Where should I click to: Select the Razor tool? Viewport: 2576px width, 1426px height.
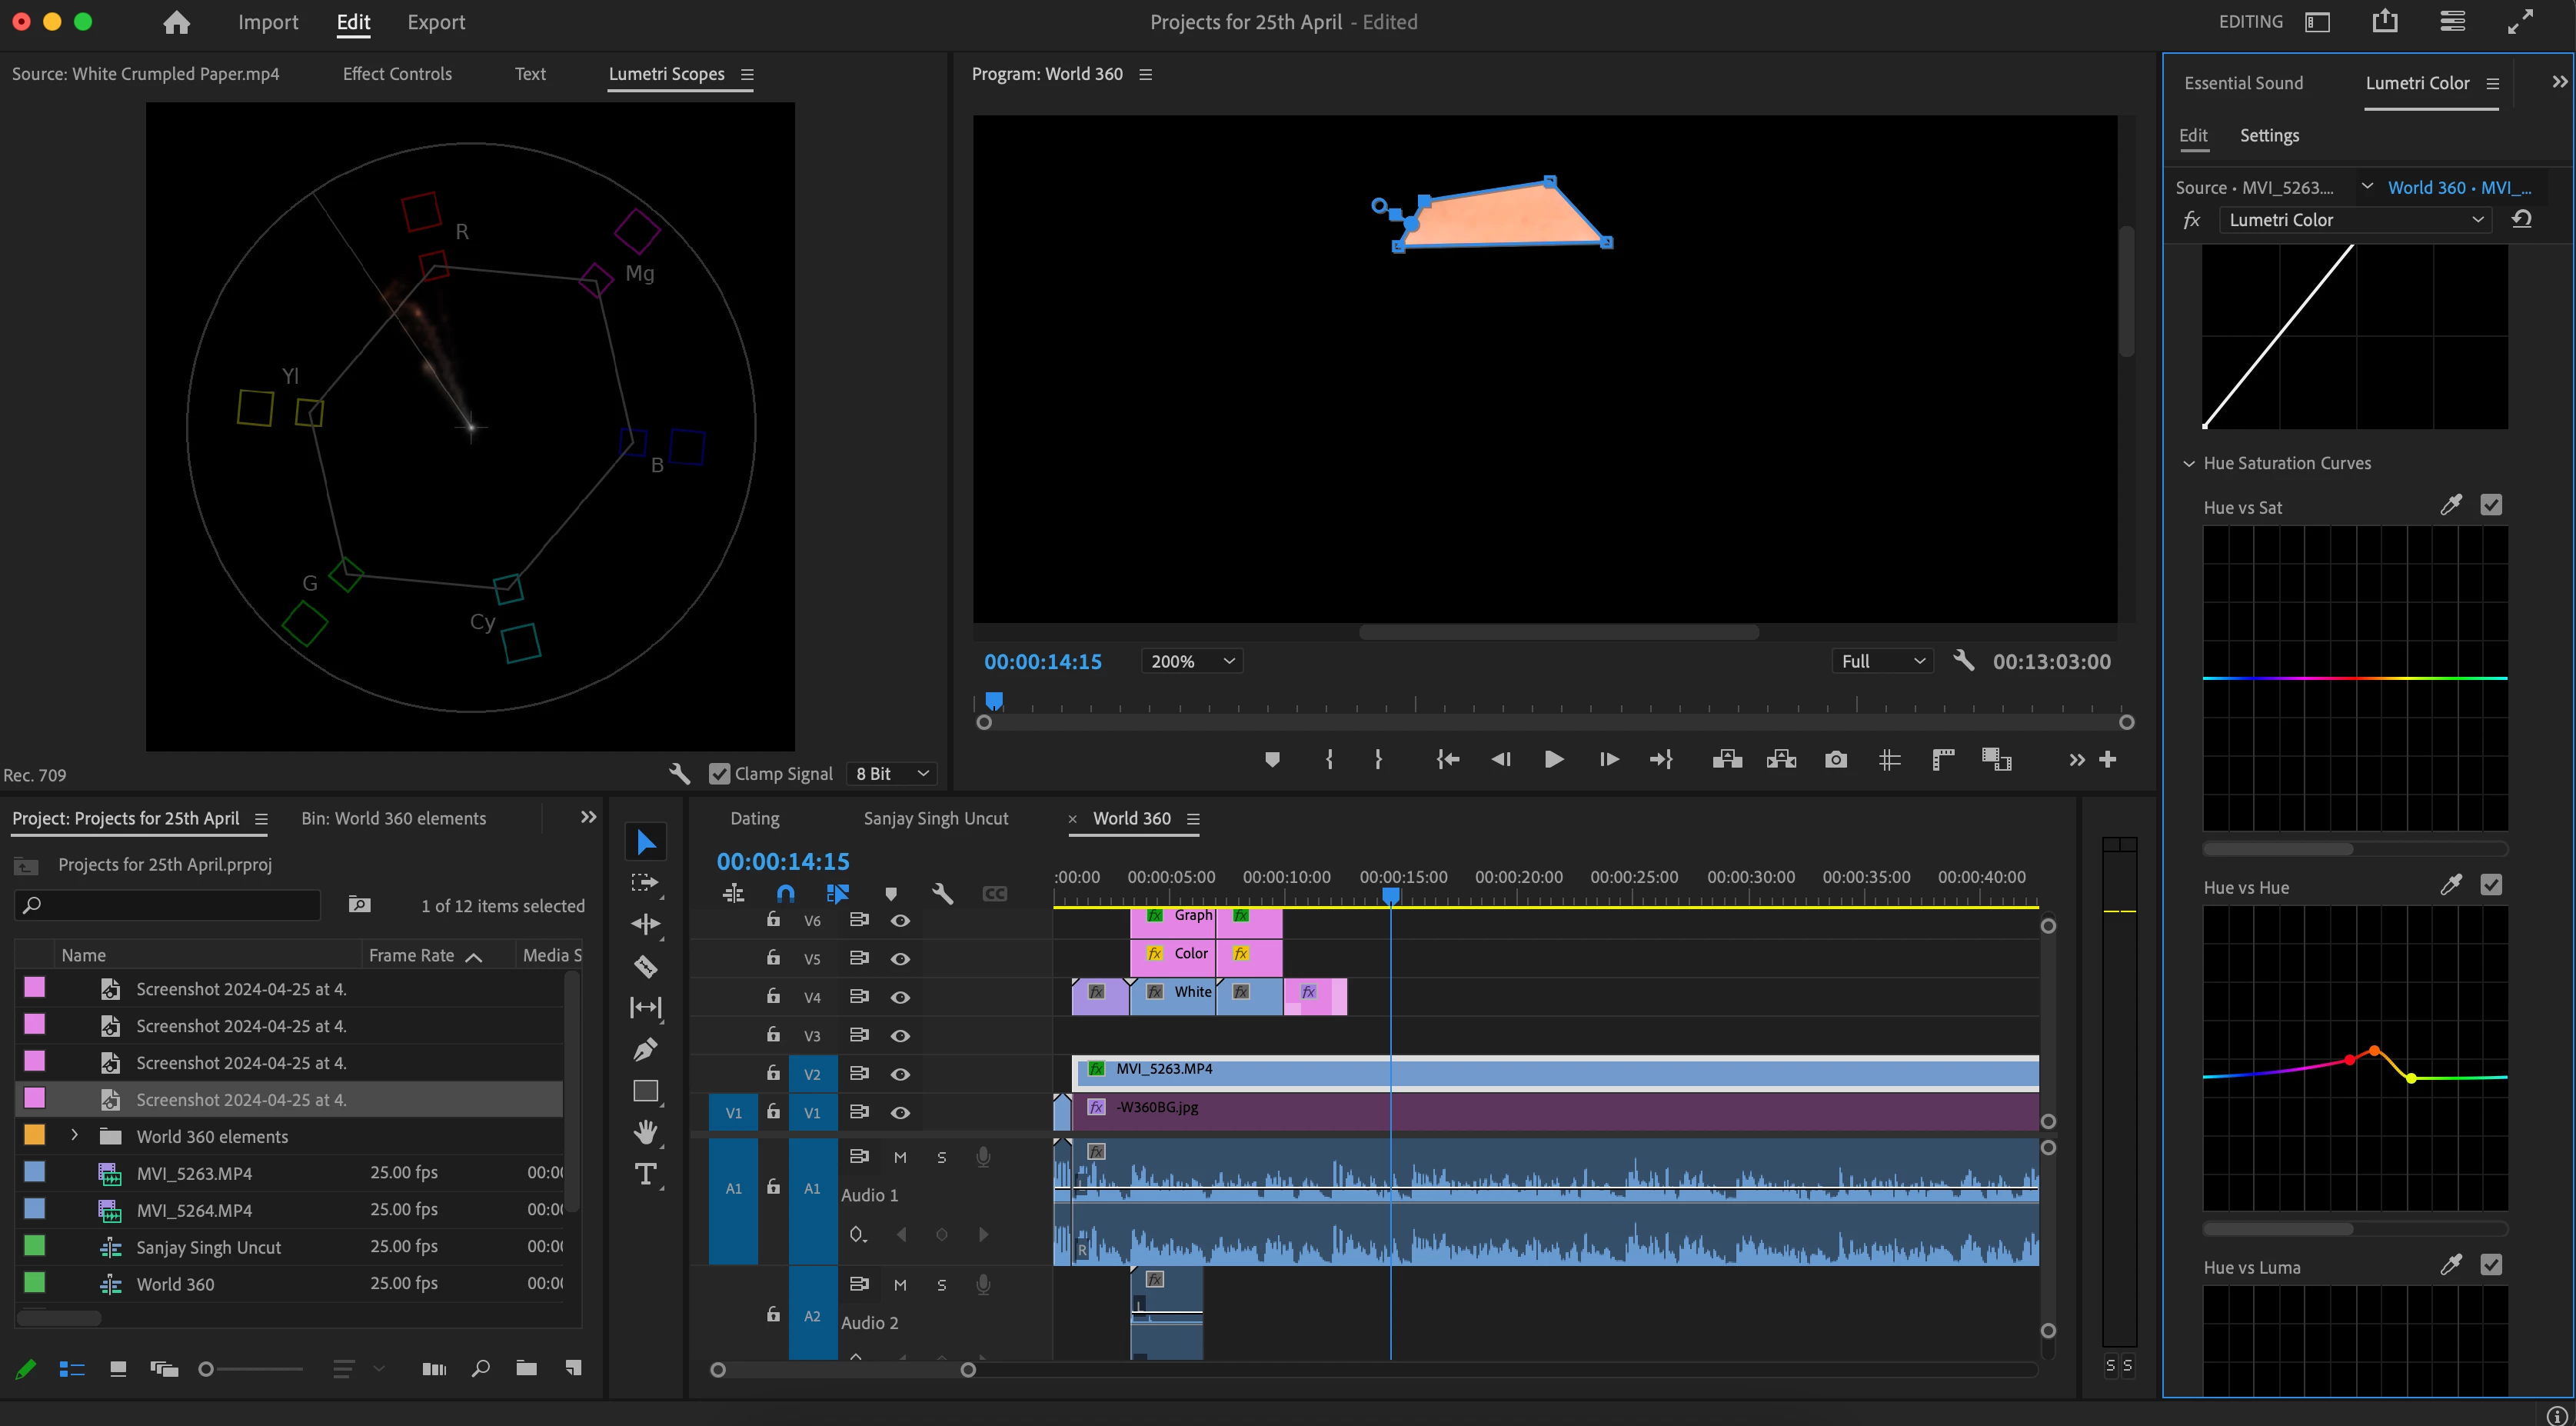(x=645, y=966)
